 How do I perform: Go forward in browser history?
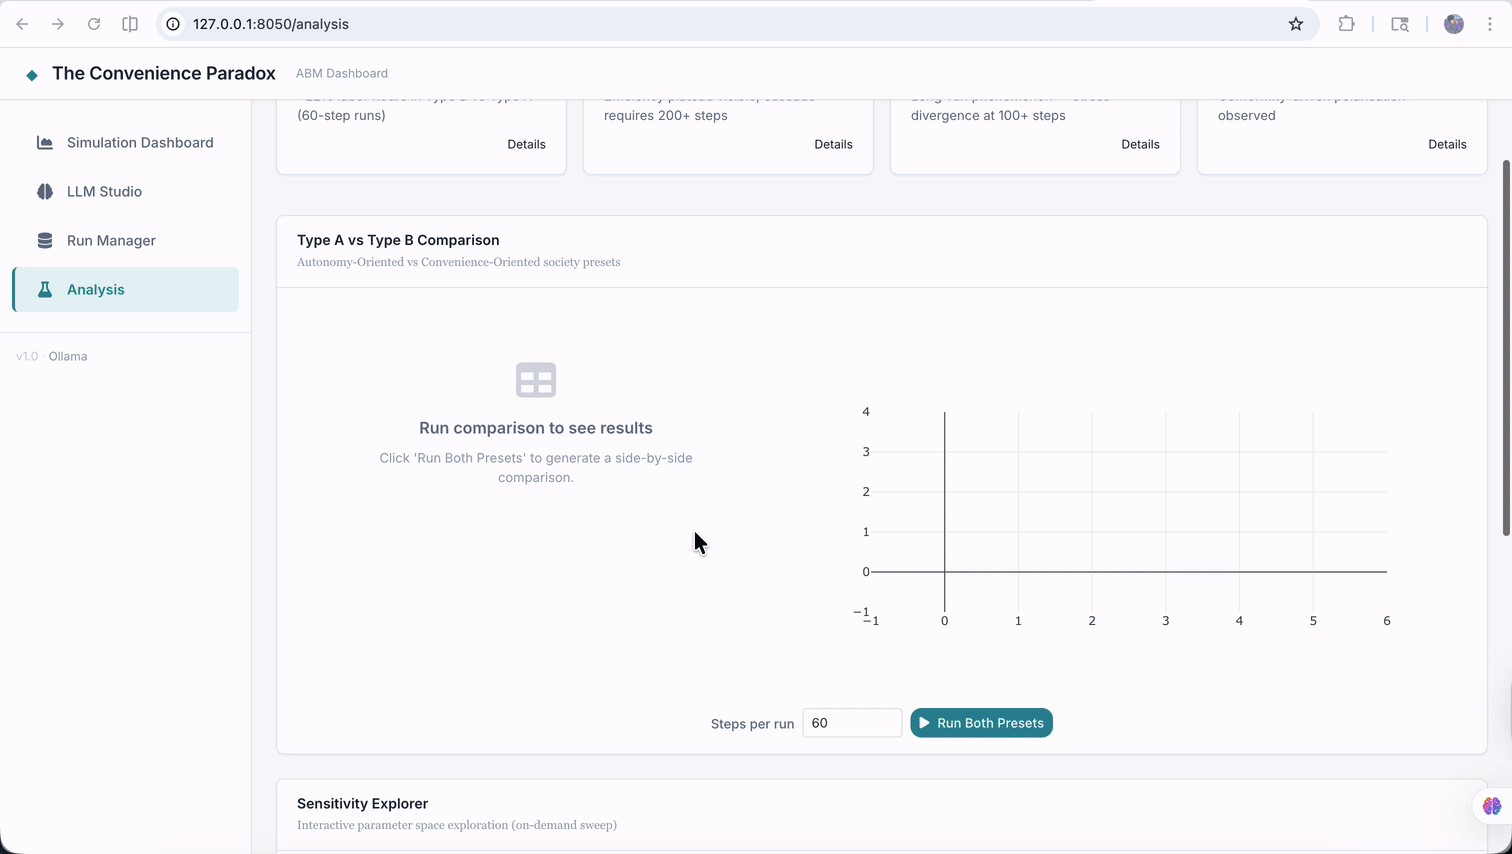(x=58, y=24)
